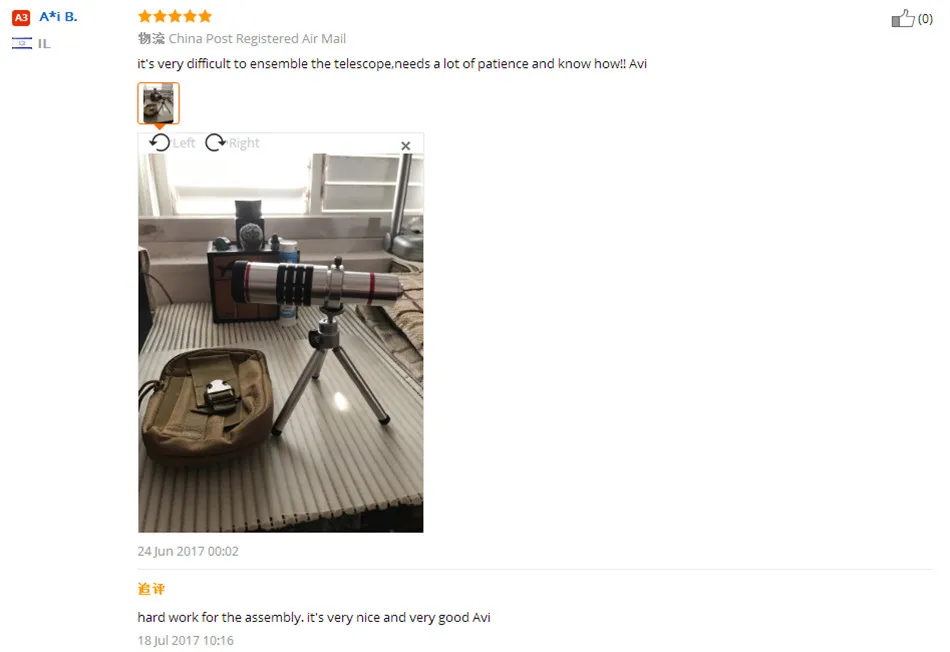This screenshot has height=652, width=950.
Task: Click the helpful vote count (0)
Action: (x=925, y=19)
